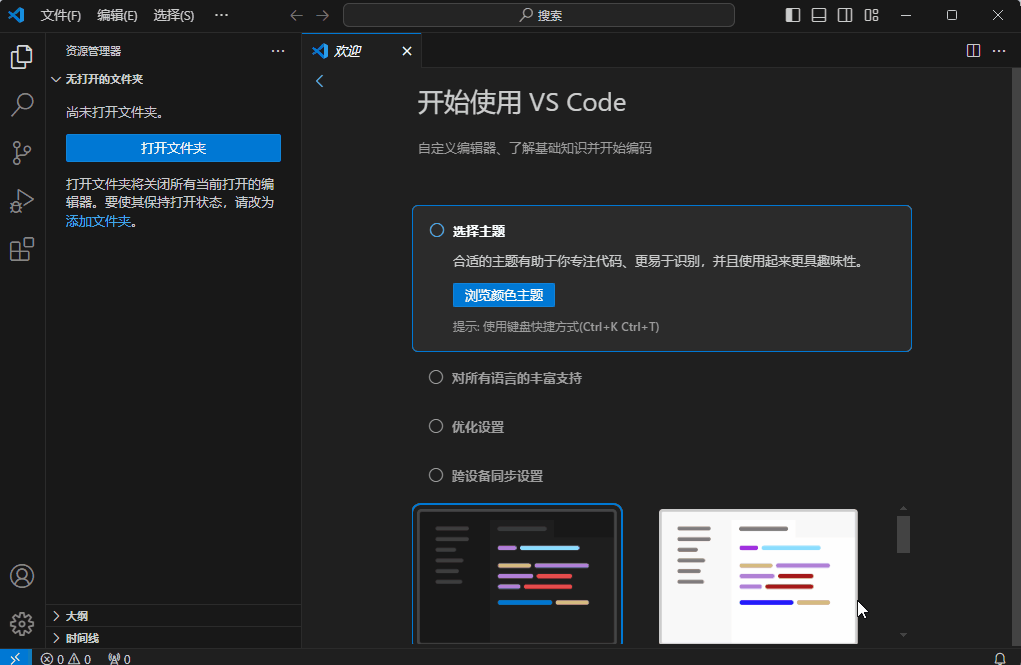The image size is (1021, 665).
Task: Switch to the 欢迎 tab
Action: [x=347, y=50]
